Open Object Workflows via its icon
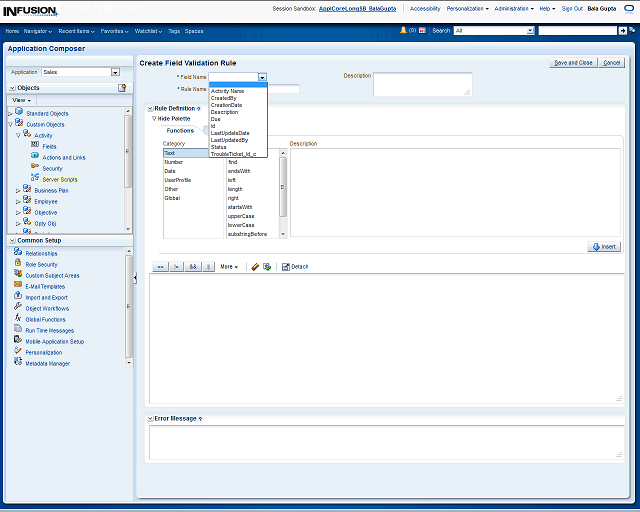The width and height of the screenshot is (640, 512). [x=18, y=308]
